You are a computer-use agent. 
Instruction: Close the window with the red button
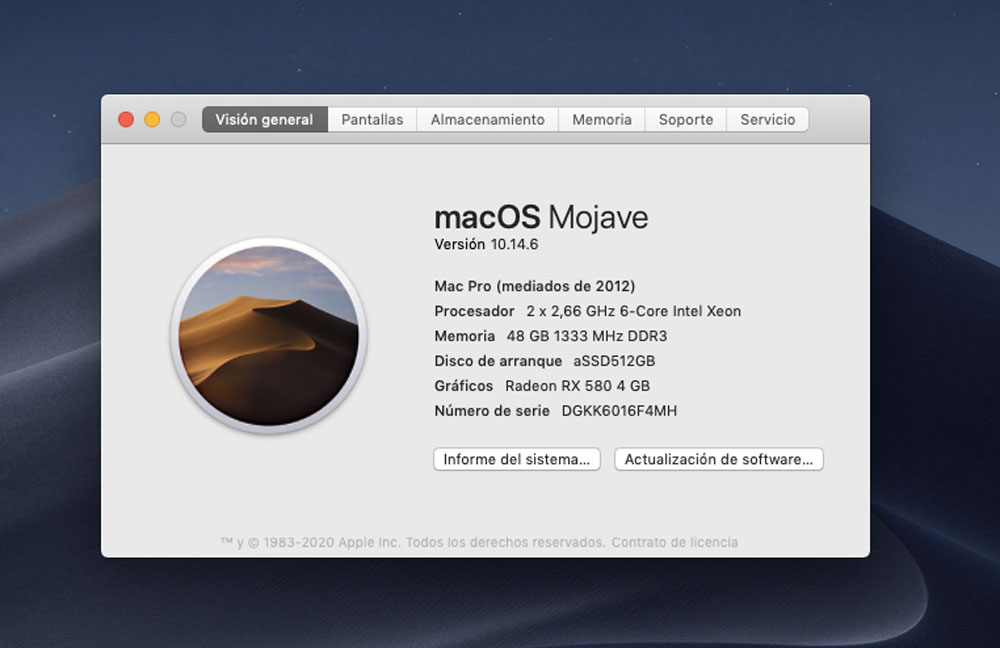pos(126,120)
